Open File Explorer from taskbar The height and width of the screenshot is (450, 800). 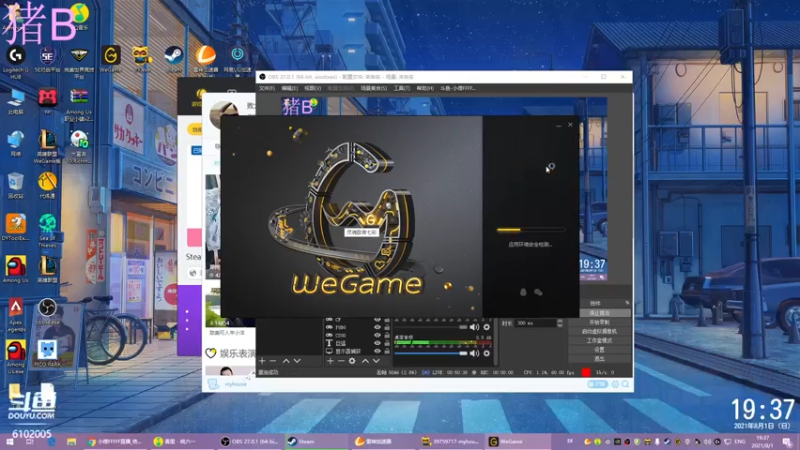[x=71, y=442]
